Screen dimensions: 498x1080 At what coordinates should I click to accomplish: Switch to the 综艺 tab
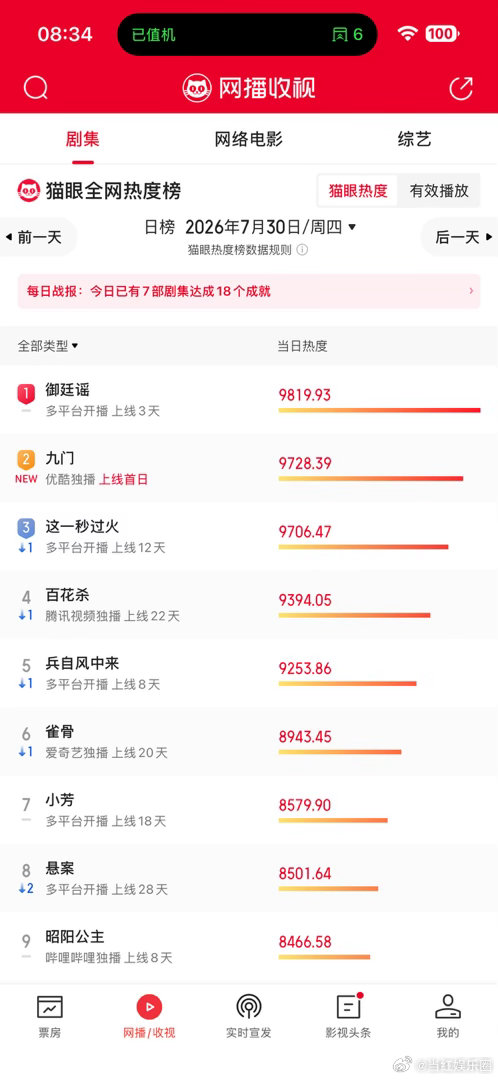[415, 139]
